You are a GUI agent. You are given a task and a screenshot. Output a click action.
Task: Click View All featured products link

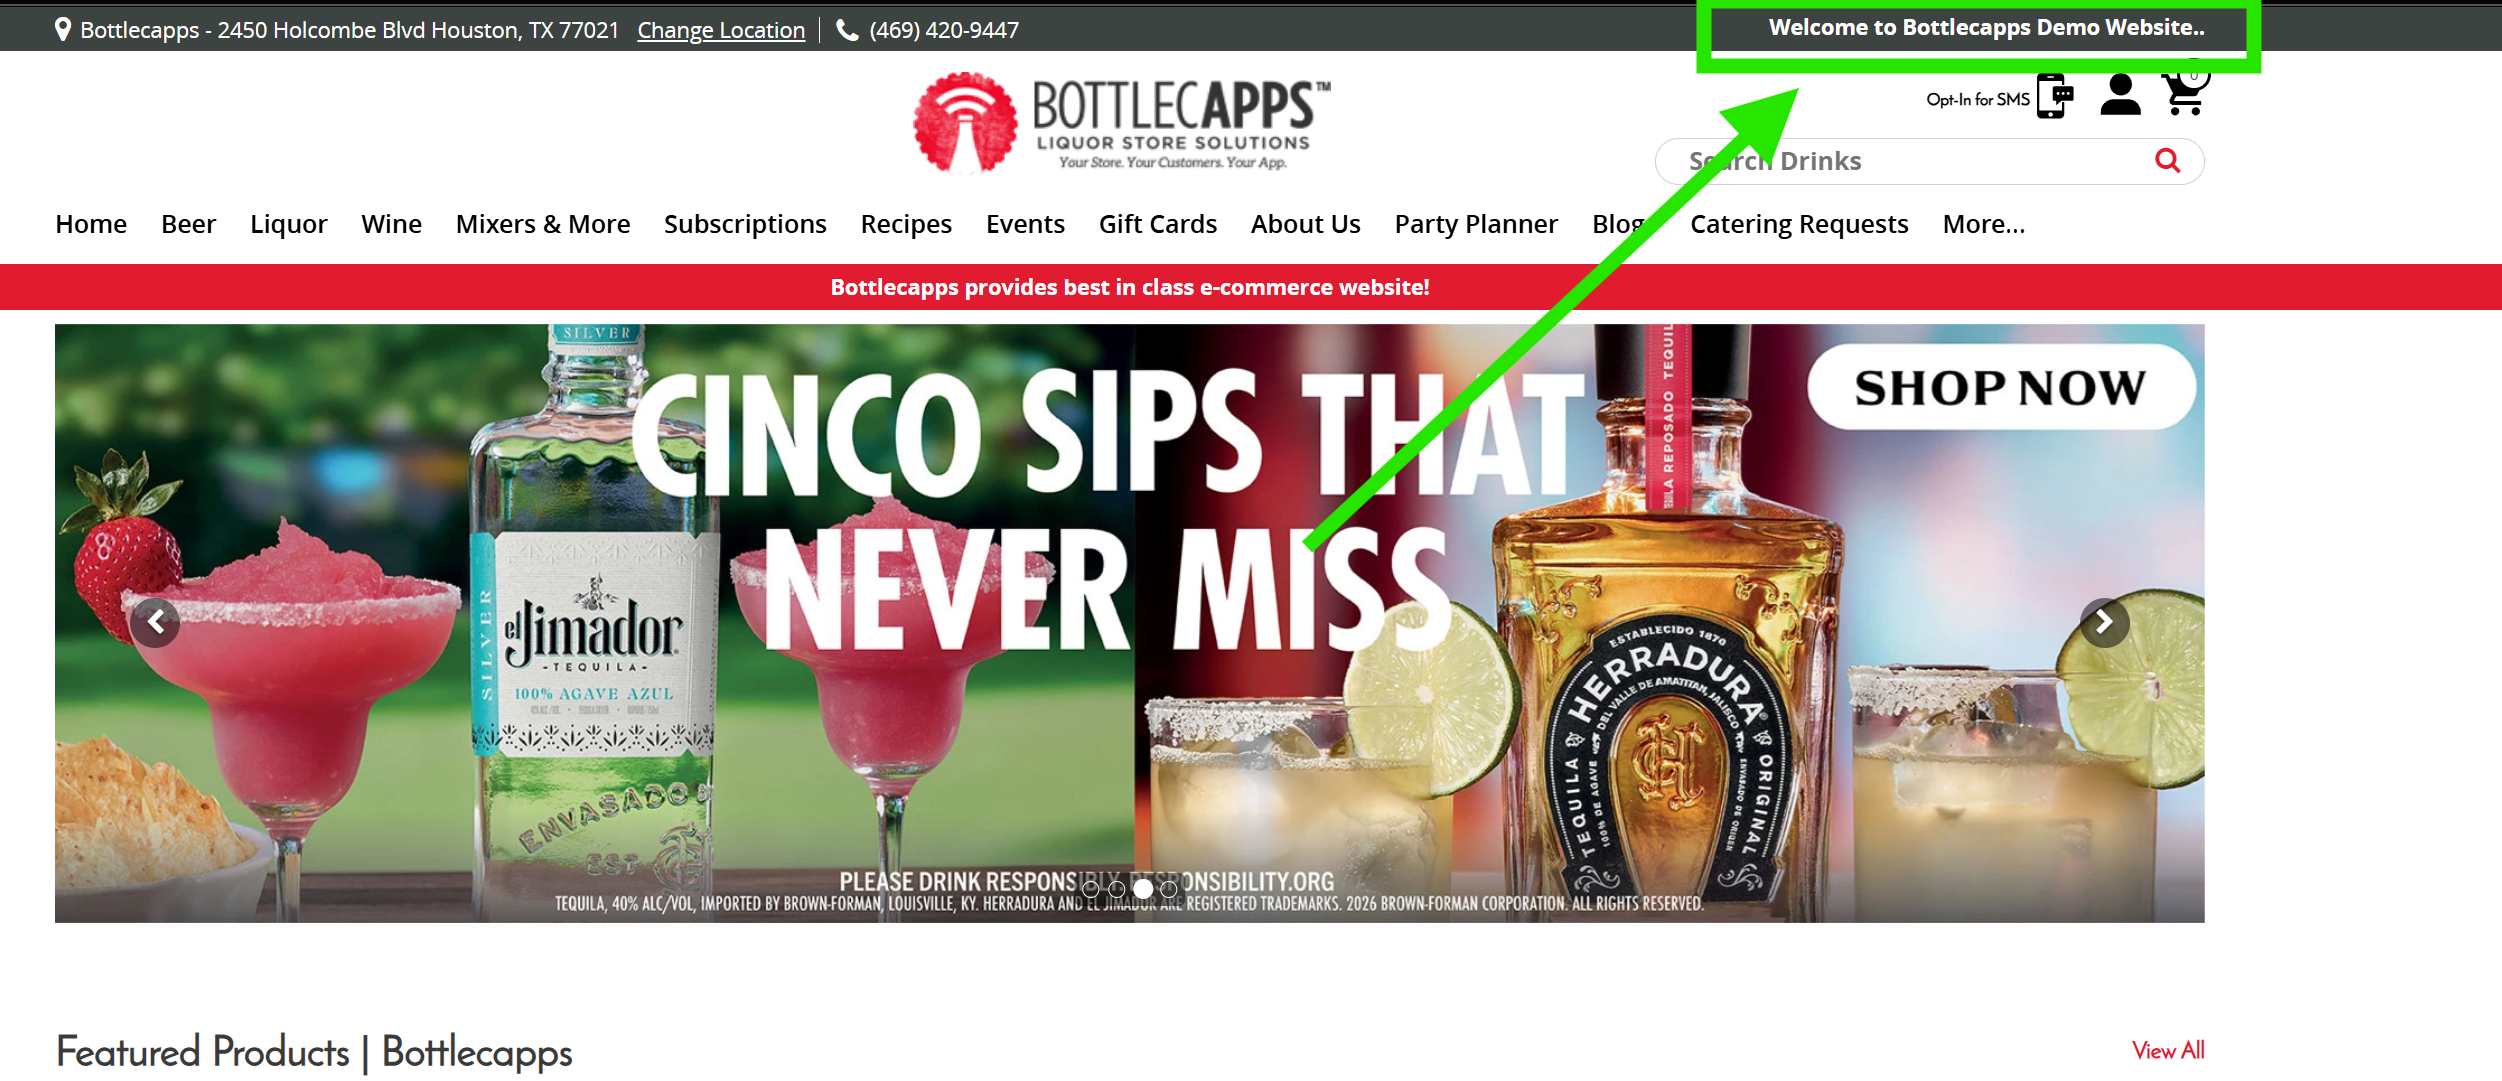point(2167,1050)
